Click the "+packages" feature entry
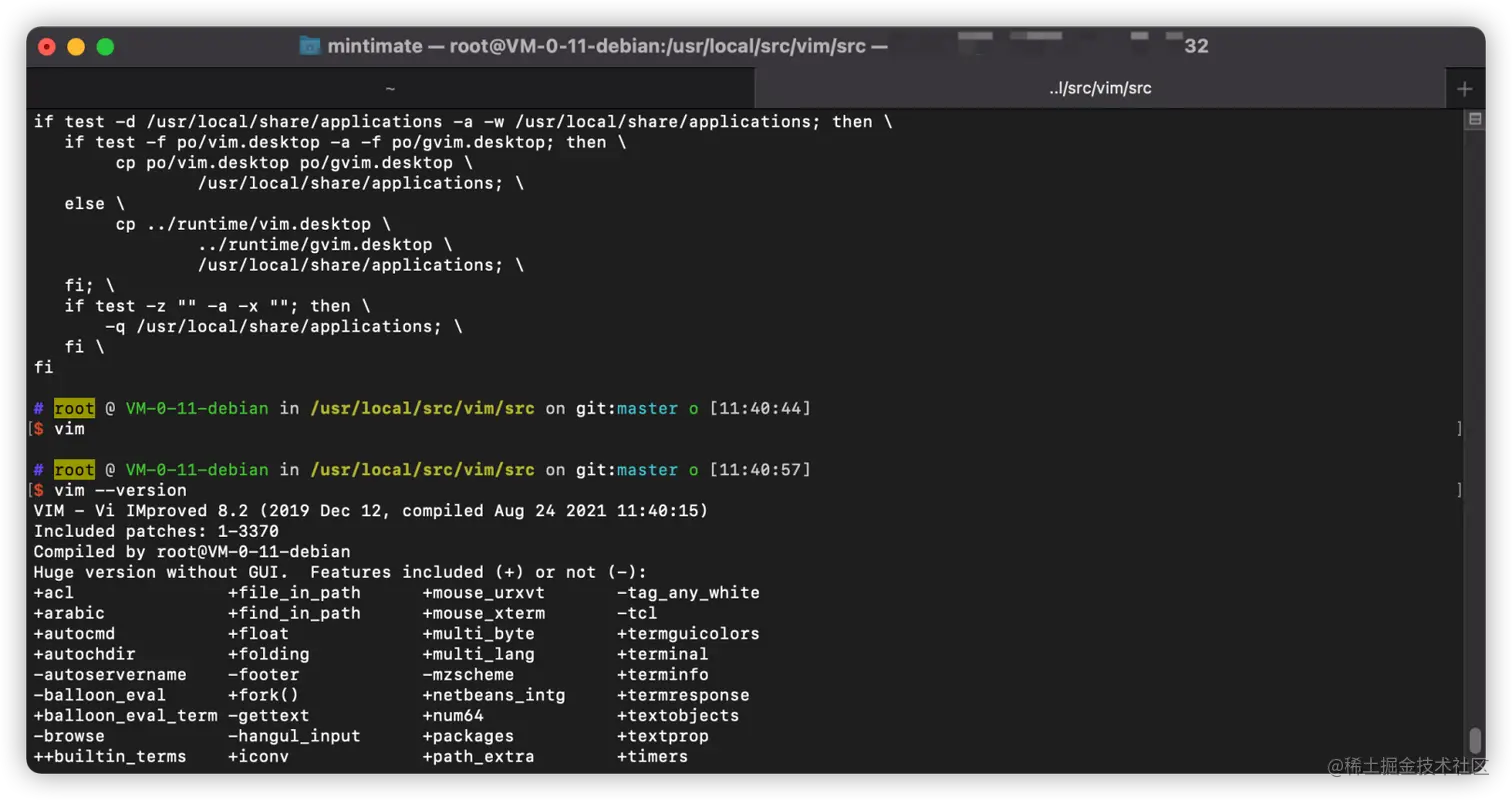 coord(468,736)
